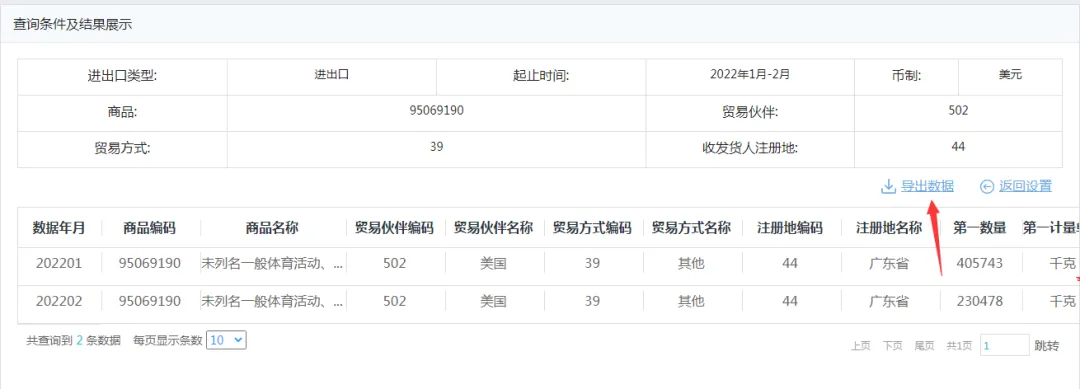Select the 202201 row cell
The image size is (1080, 389).
[59, 264]
